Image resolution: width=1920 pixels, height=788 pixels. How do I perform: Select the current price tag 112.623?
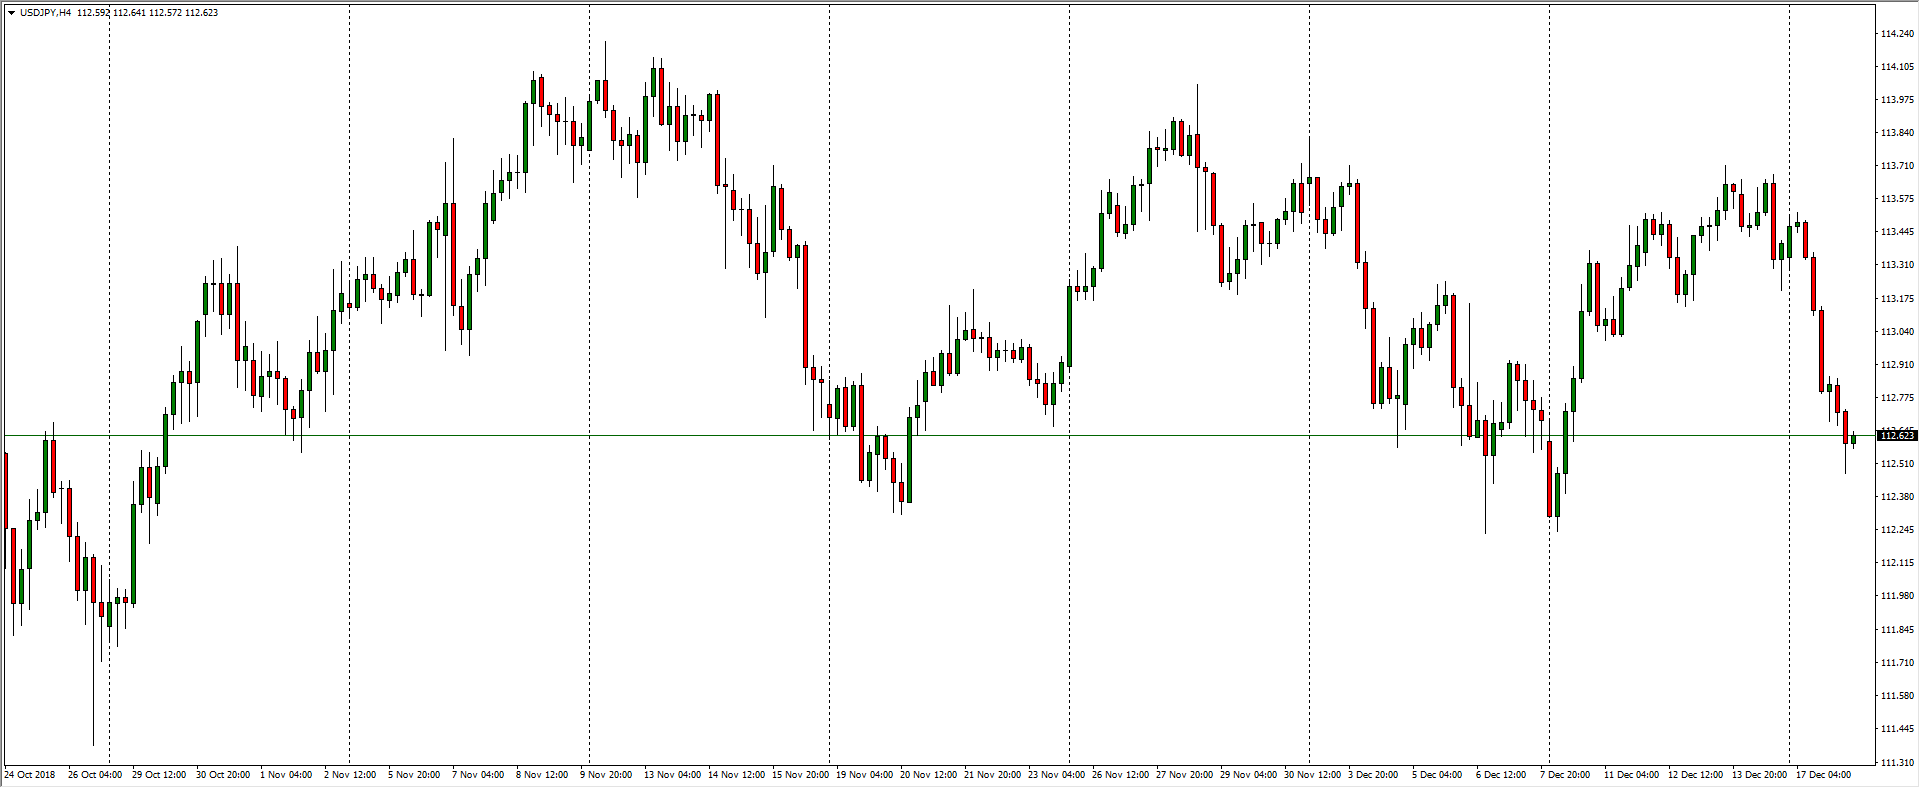pos(1897,436)
